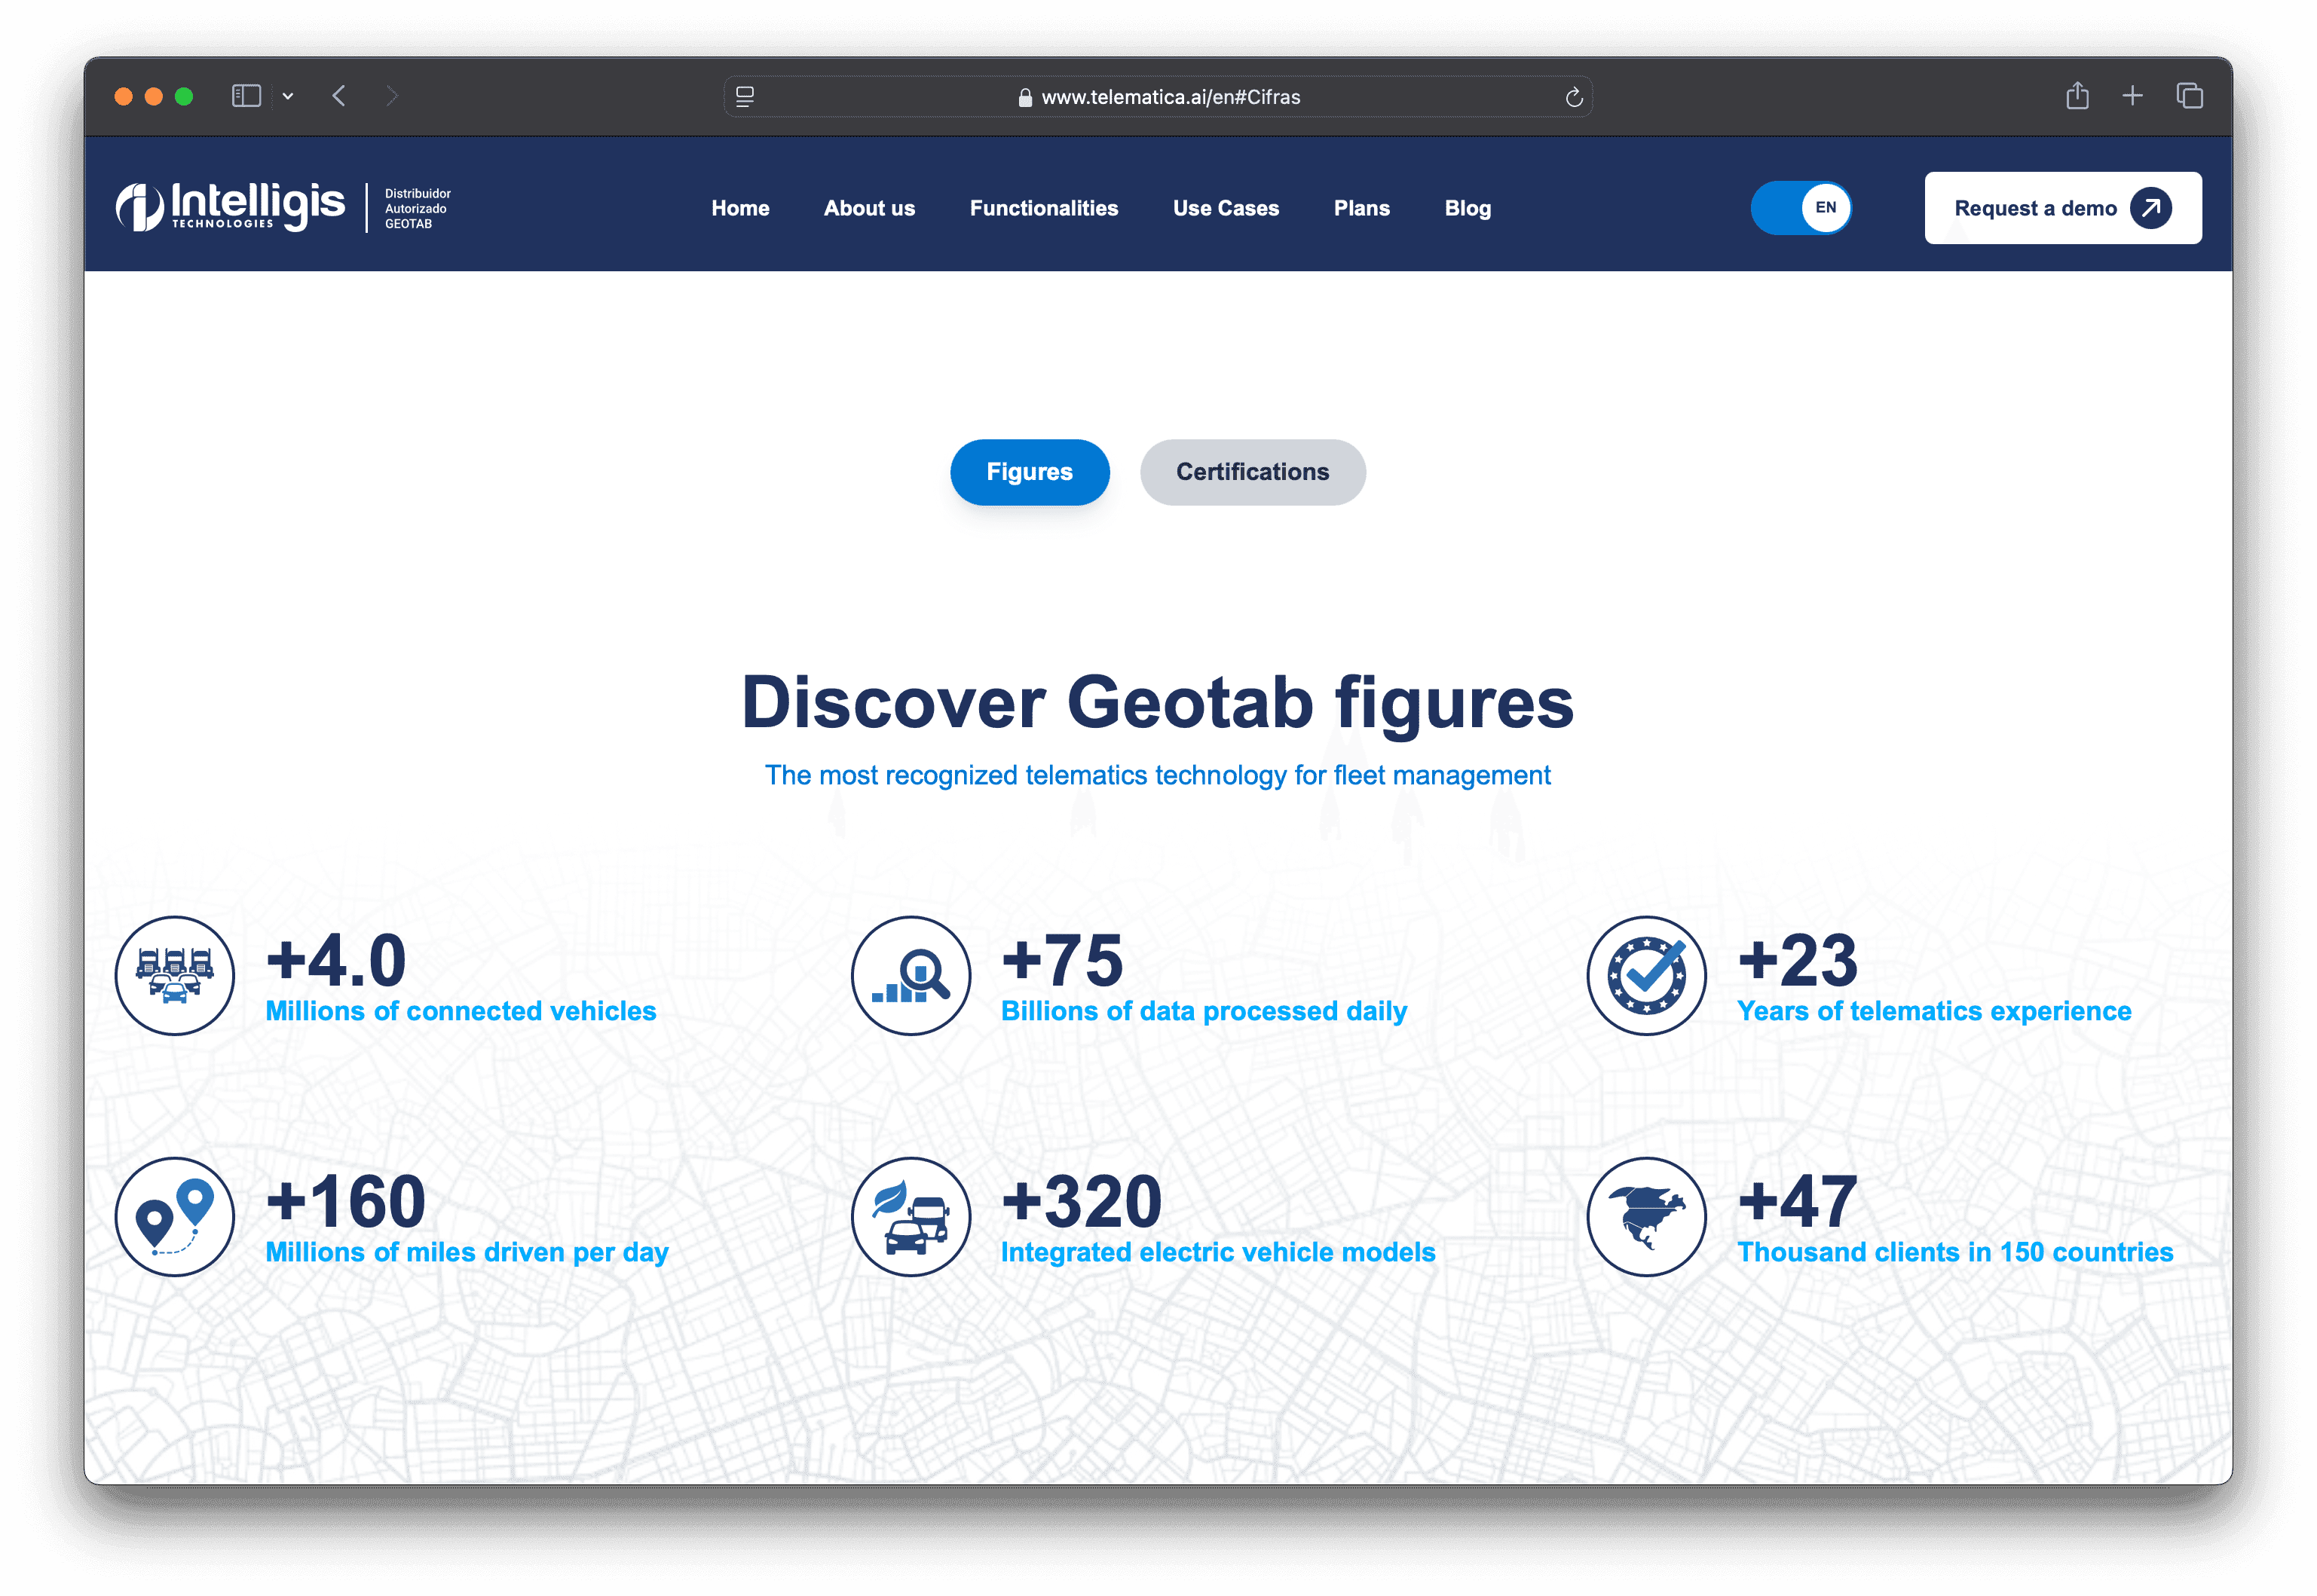Click the data analysis magnifier icon

[x=911, y=975]
